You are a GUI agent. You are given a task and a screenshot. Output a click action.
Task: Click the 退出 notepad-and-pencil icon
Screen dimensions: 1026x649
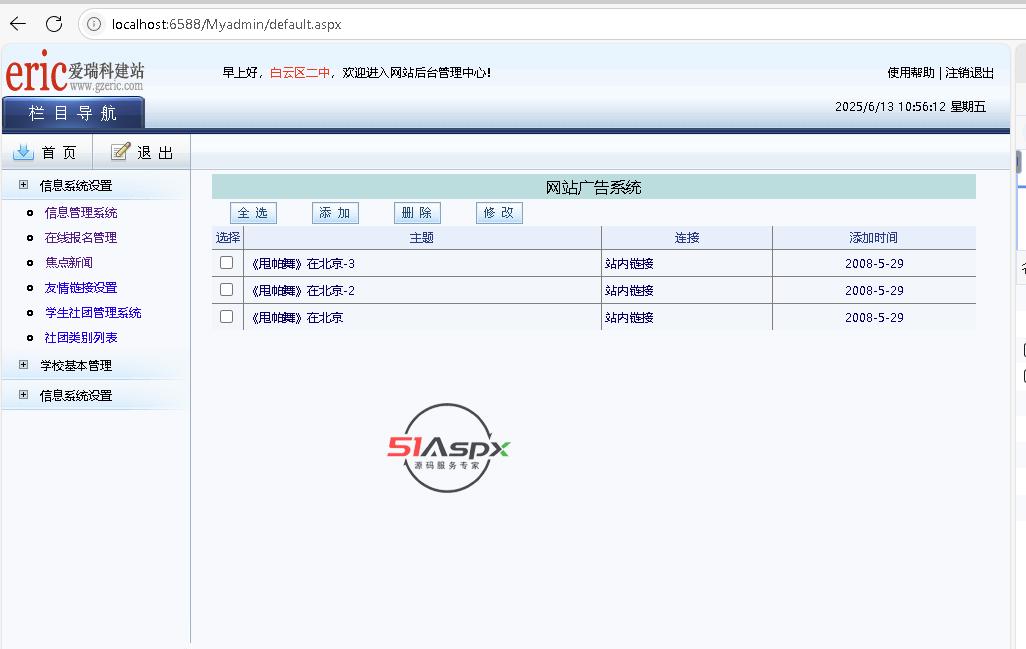coord(121,152)
